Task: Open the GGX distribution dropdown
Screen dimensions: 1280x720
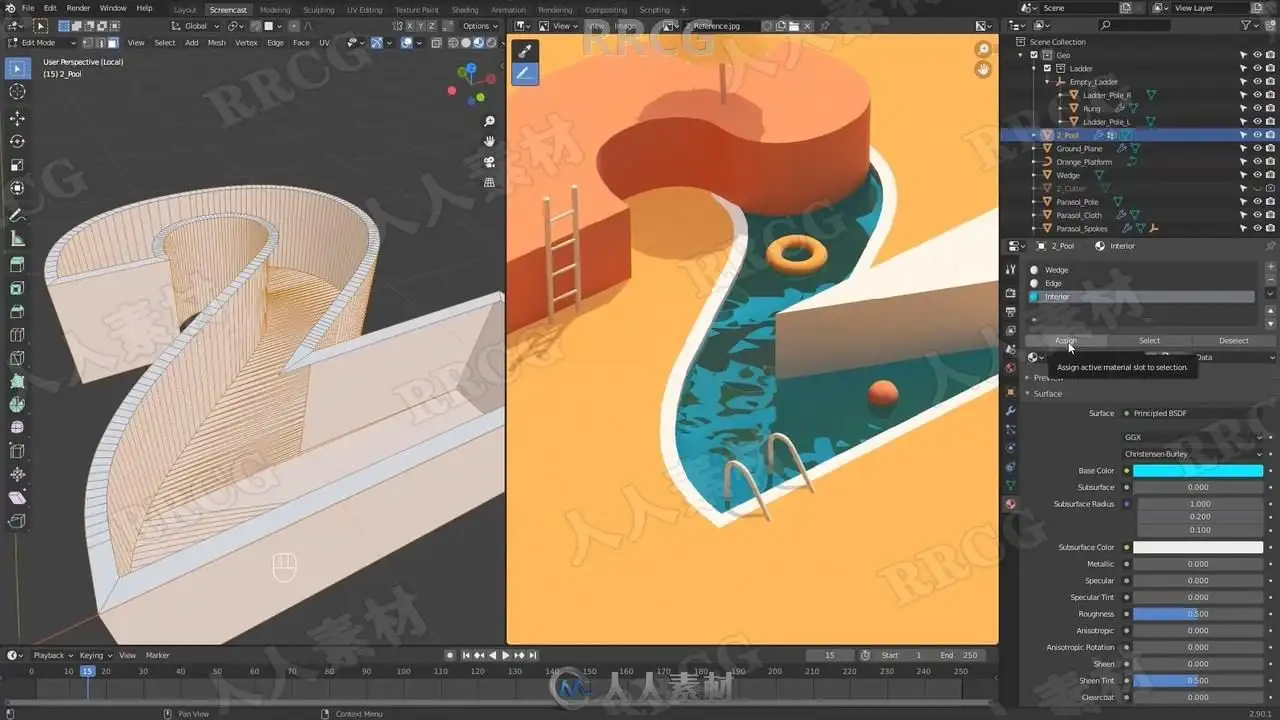Action: [x=1194, y=437]
